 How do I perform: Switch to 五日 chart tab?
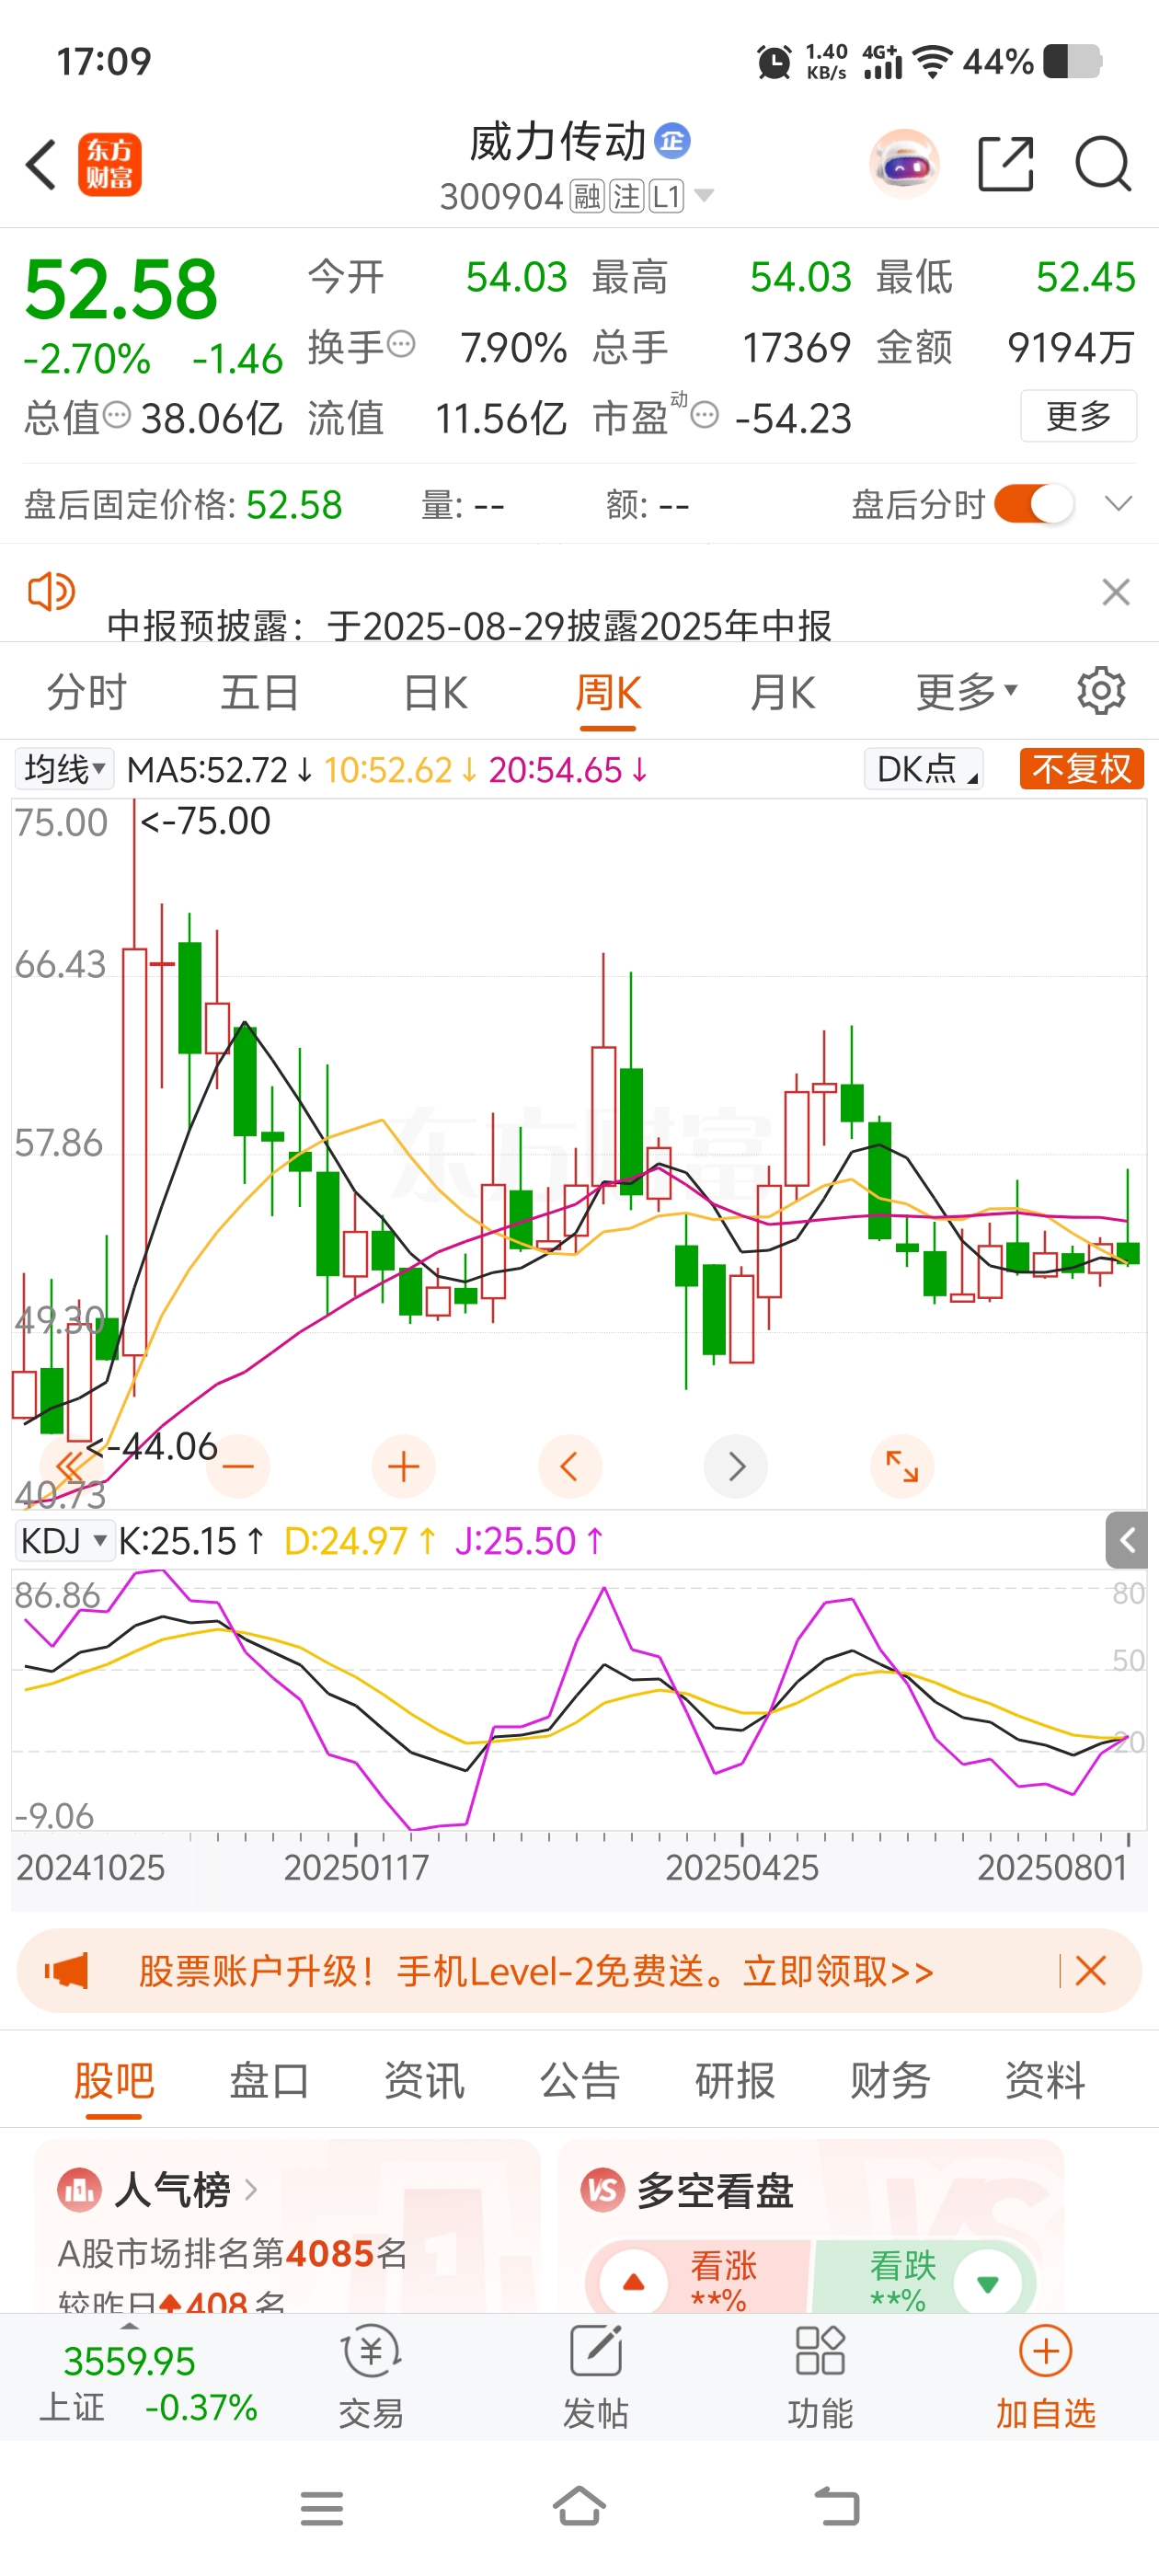[x=260, y=692]
